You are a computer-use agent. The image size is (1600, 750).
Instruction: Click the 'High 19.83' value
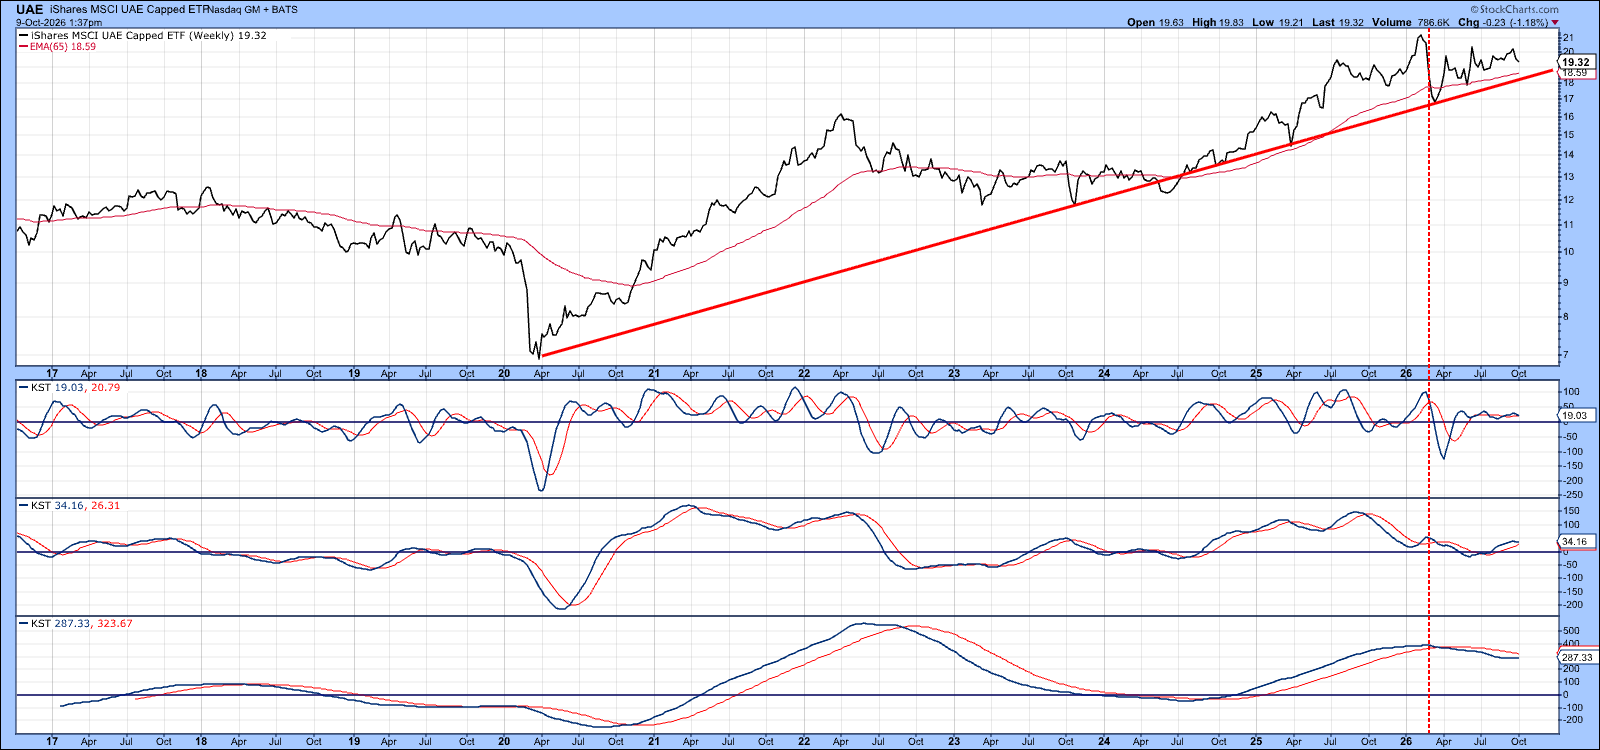pos(1217,22)
